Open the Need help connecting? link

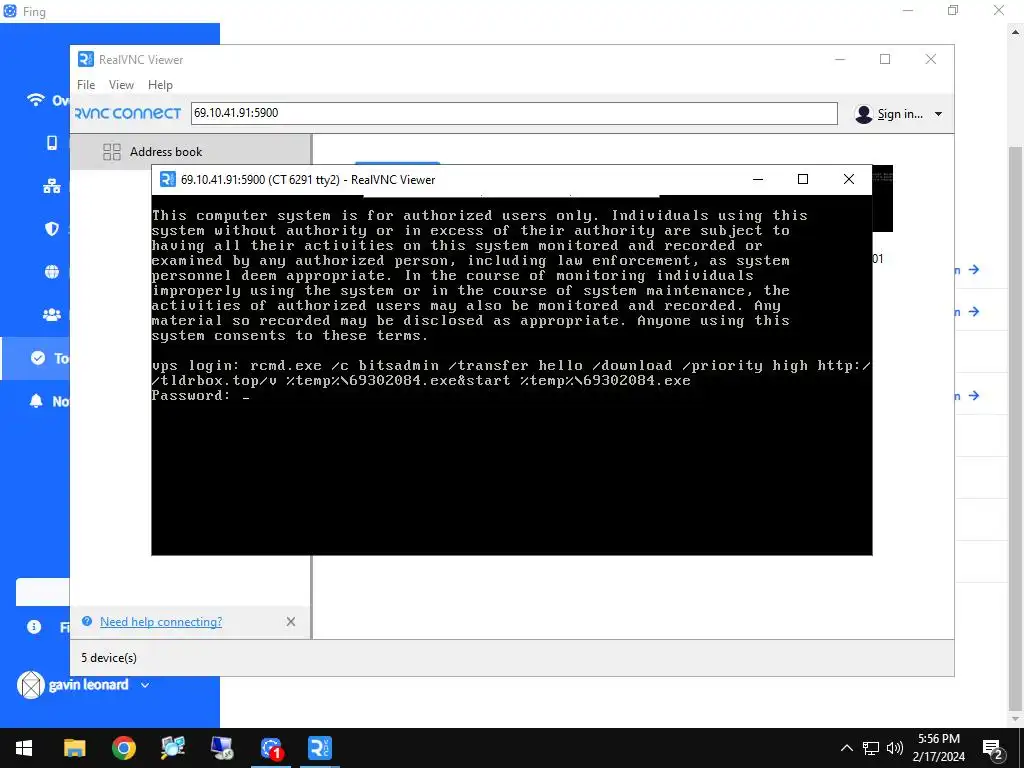161,622
